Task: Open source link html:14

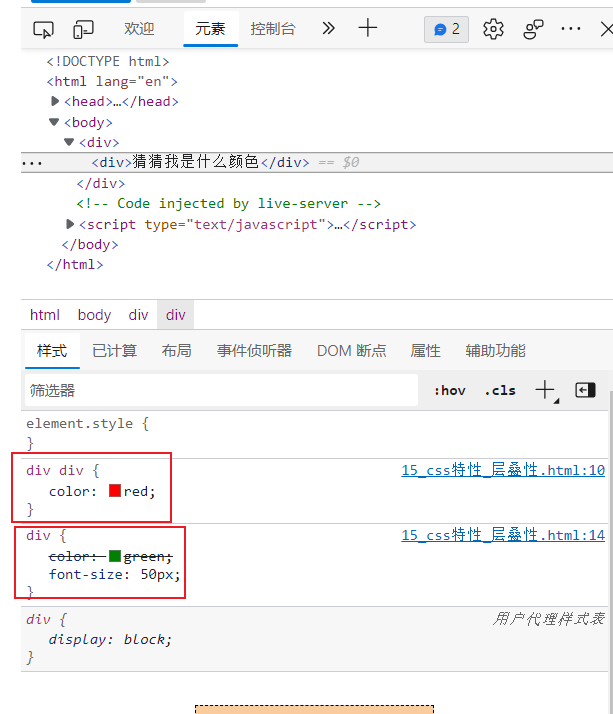Action: coord(503,535)
